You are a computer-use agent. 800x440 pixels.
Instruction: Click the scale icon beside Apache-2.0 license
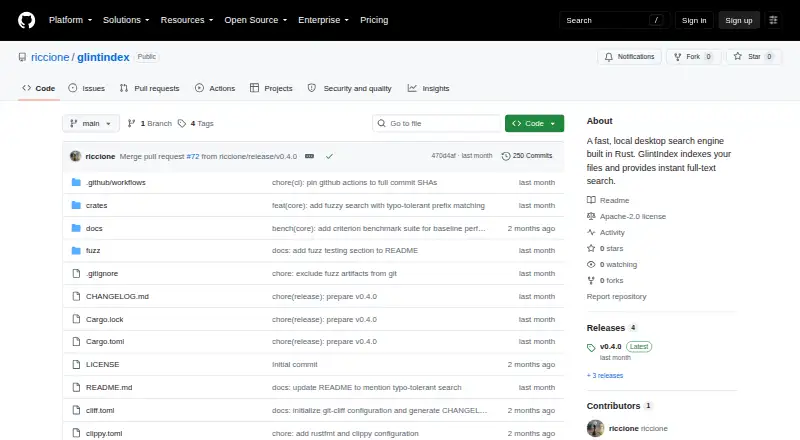(x=591, y=216)
